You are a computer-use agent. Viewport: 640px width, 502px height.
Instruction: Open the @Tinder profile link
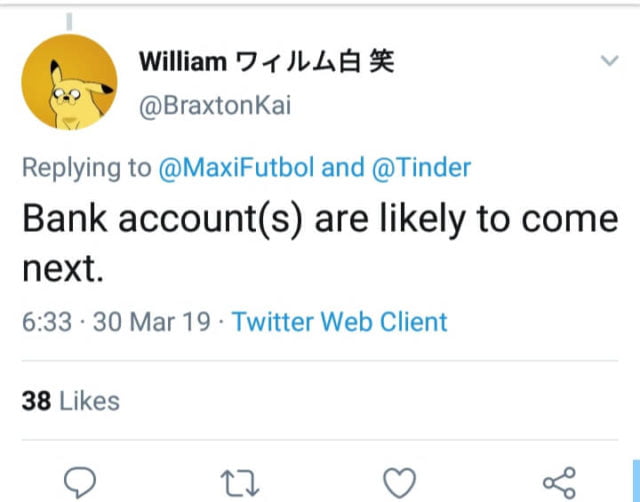(423, 167)
